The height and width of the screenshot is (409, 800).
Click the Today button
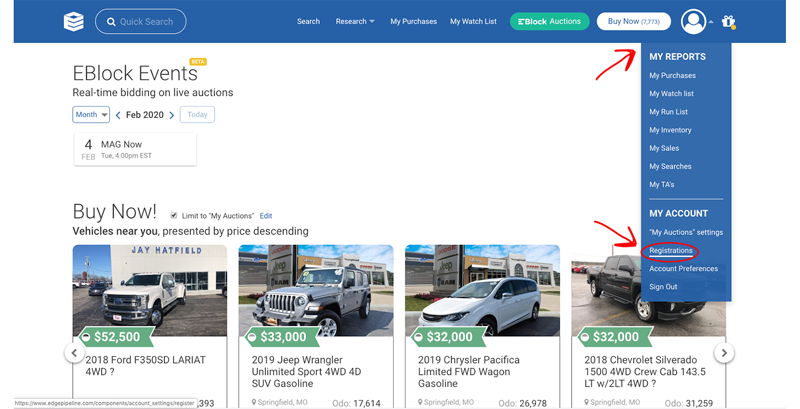tap(197, 115)
